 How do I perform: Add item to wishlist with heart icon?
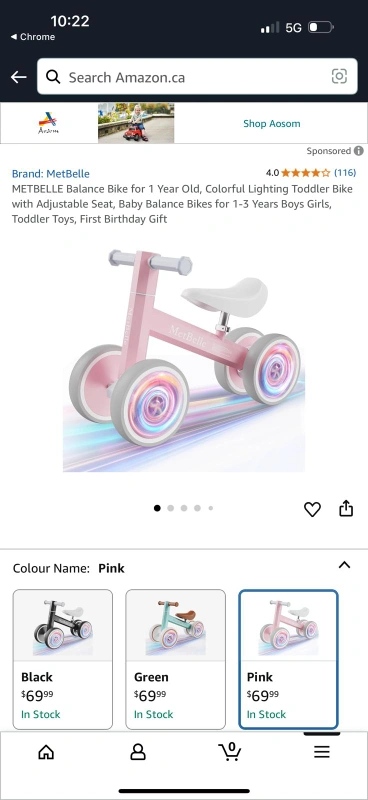(x=312, y=509)
